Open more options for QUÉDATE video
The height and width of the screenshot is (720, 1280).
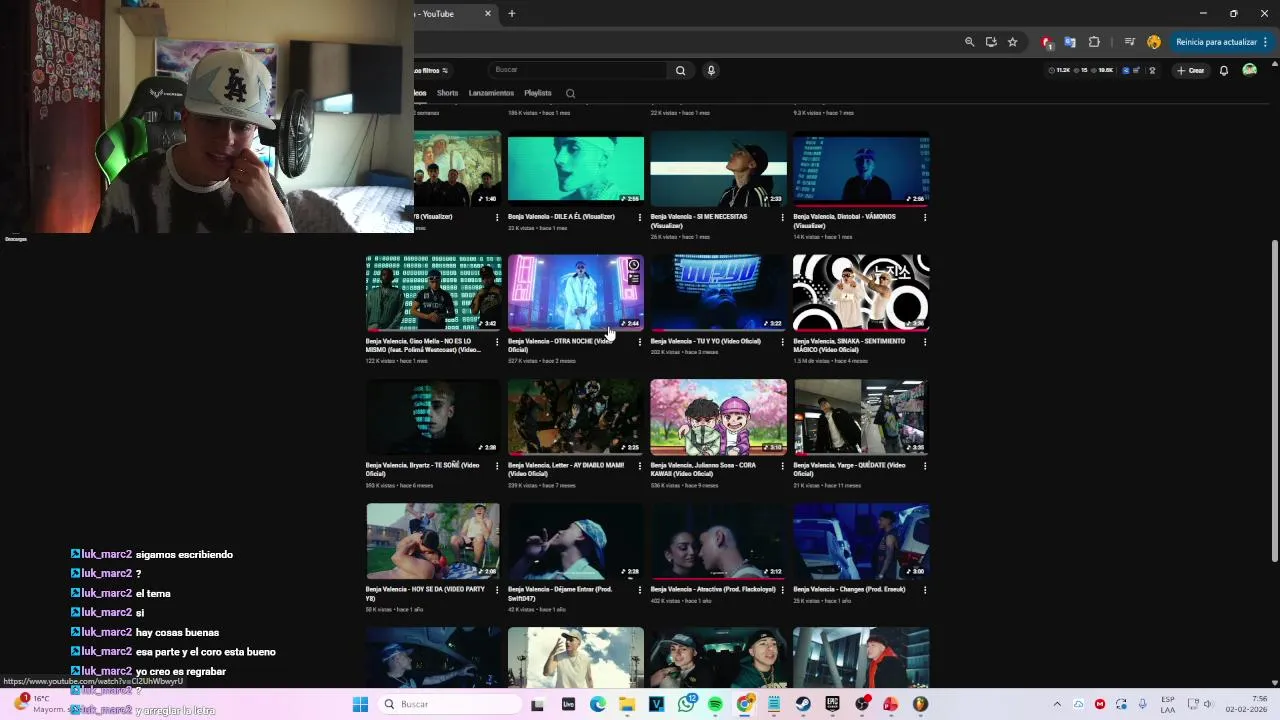pos(924,466)
